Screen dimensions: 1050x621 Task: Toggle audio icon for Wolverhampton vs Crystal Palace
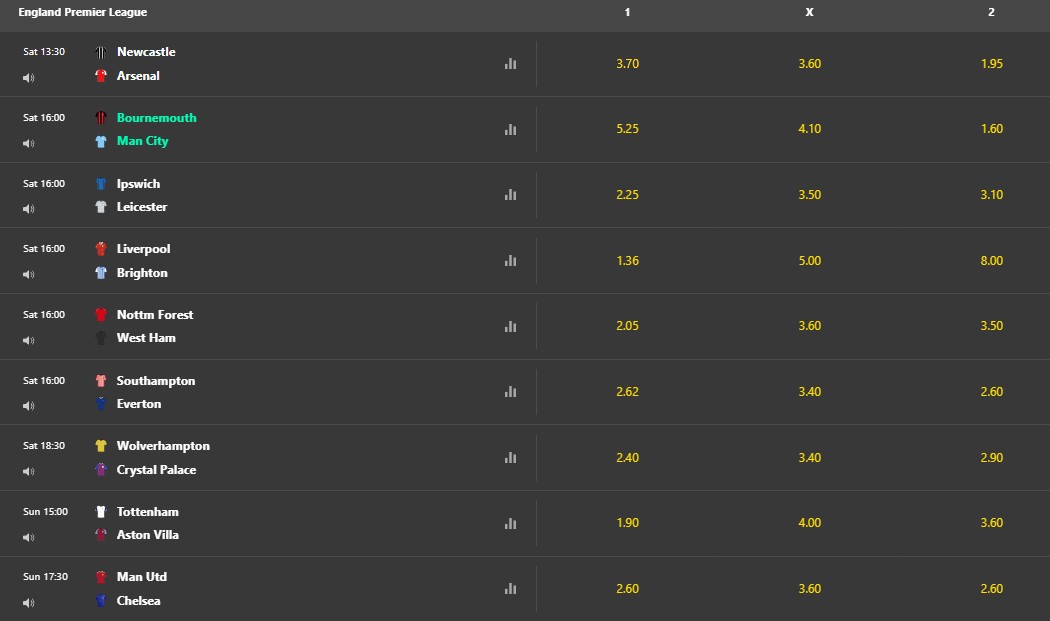click(x=28, y=472)
